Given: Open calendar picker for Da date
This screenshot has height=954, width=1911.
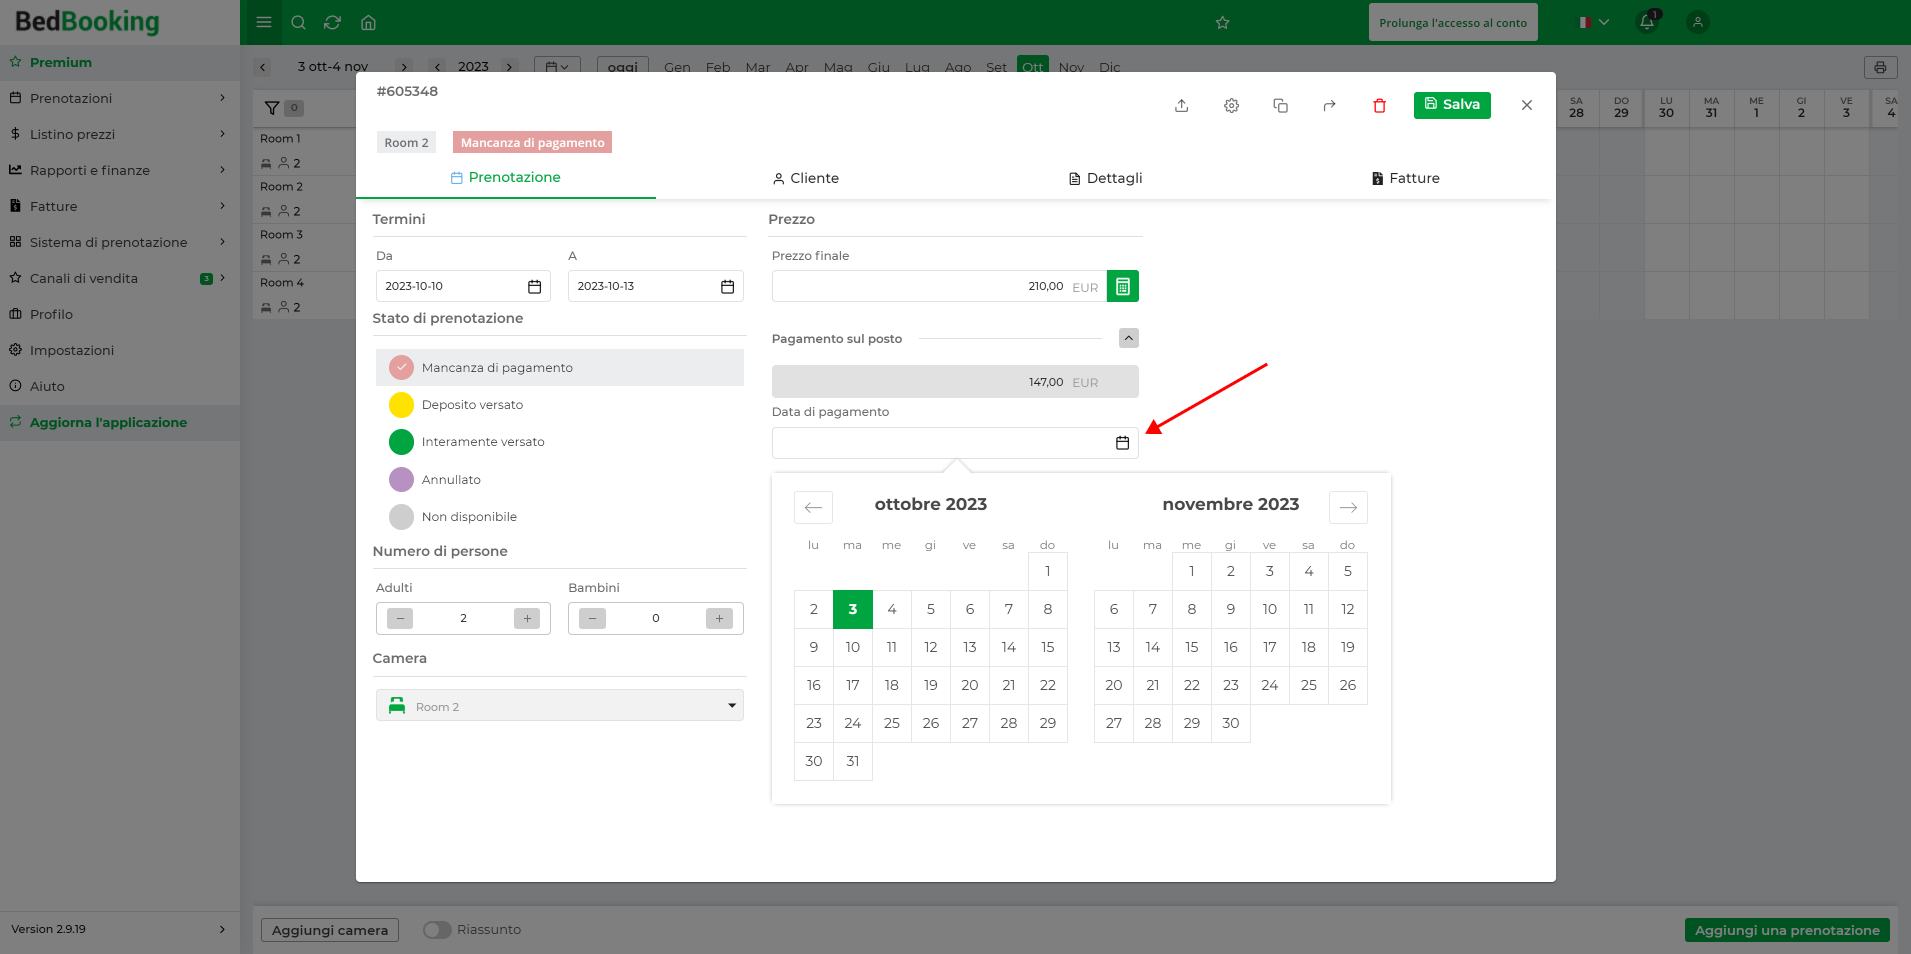Looking at the screenshot, I should pos(534,286).
